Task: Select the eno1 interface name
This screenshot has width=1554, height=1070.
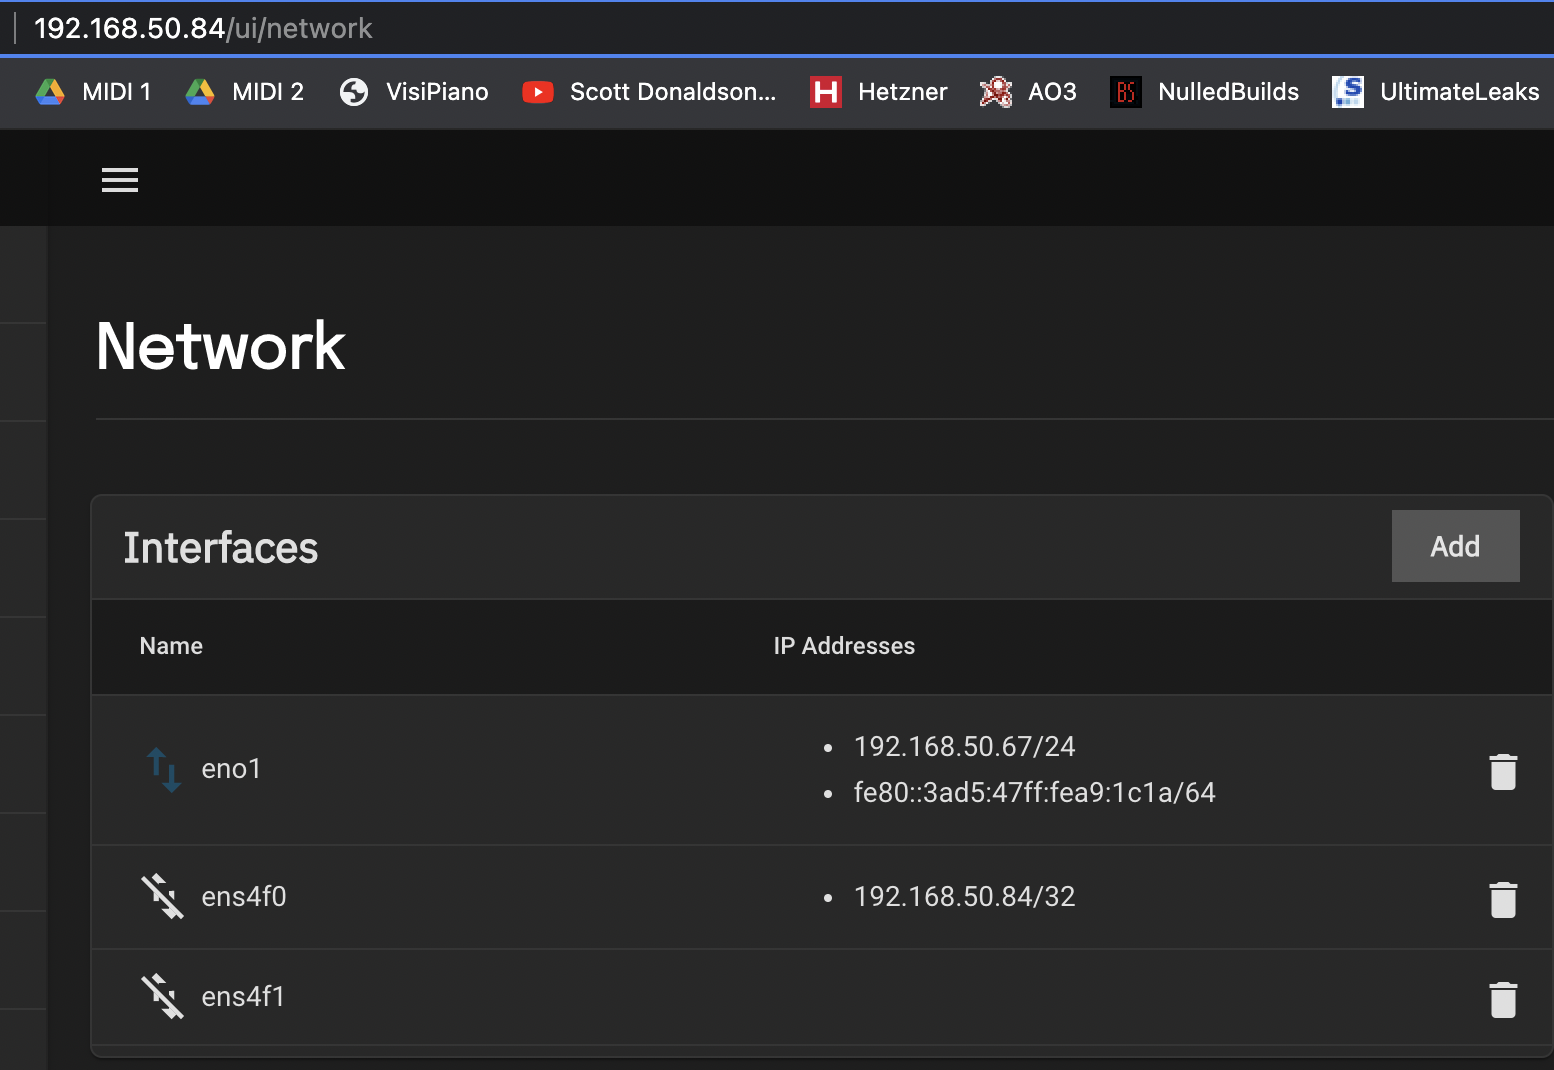Action: (231, 769)
